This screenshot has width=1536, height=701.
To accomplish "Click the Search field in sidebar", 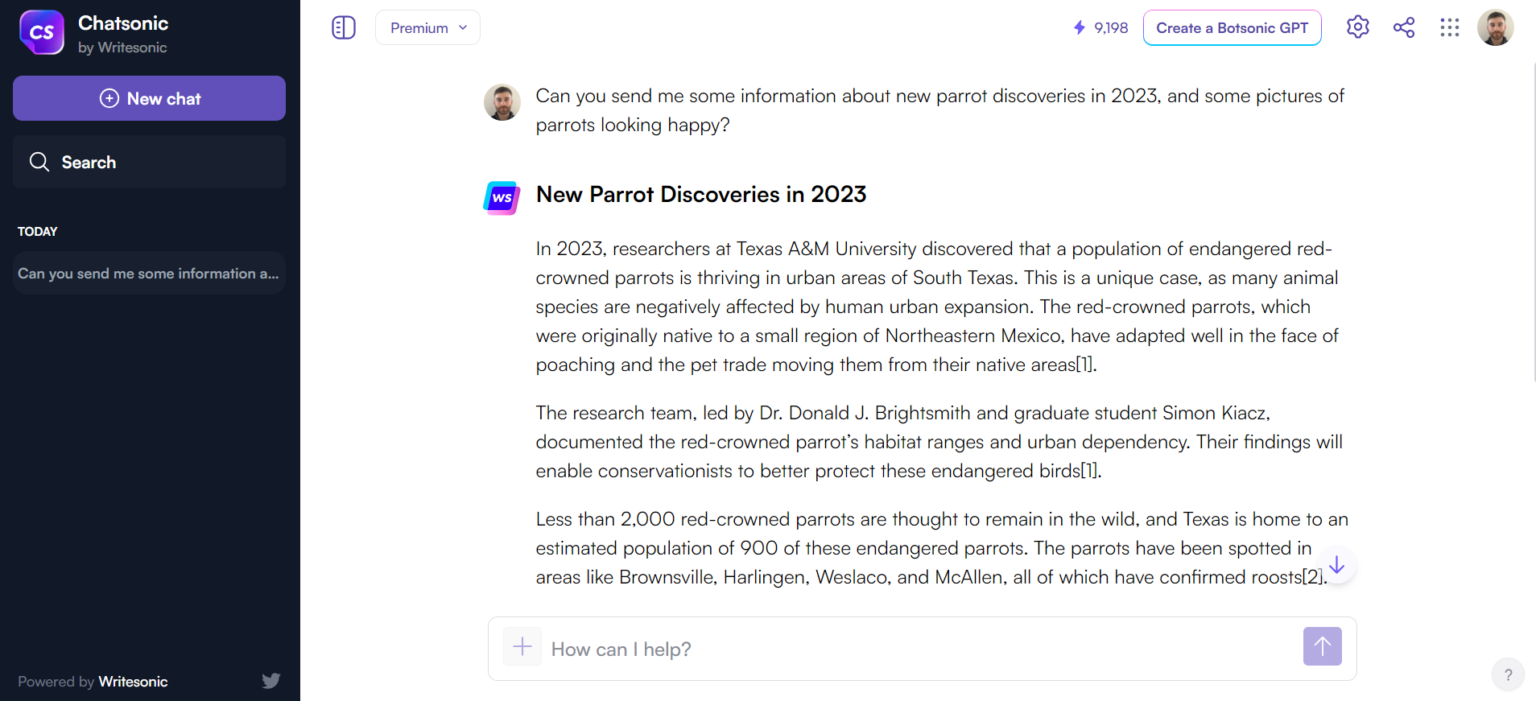I will [149, 162].
